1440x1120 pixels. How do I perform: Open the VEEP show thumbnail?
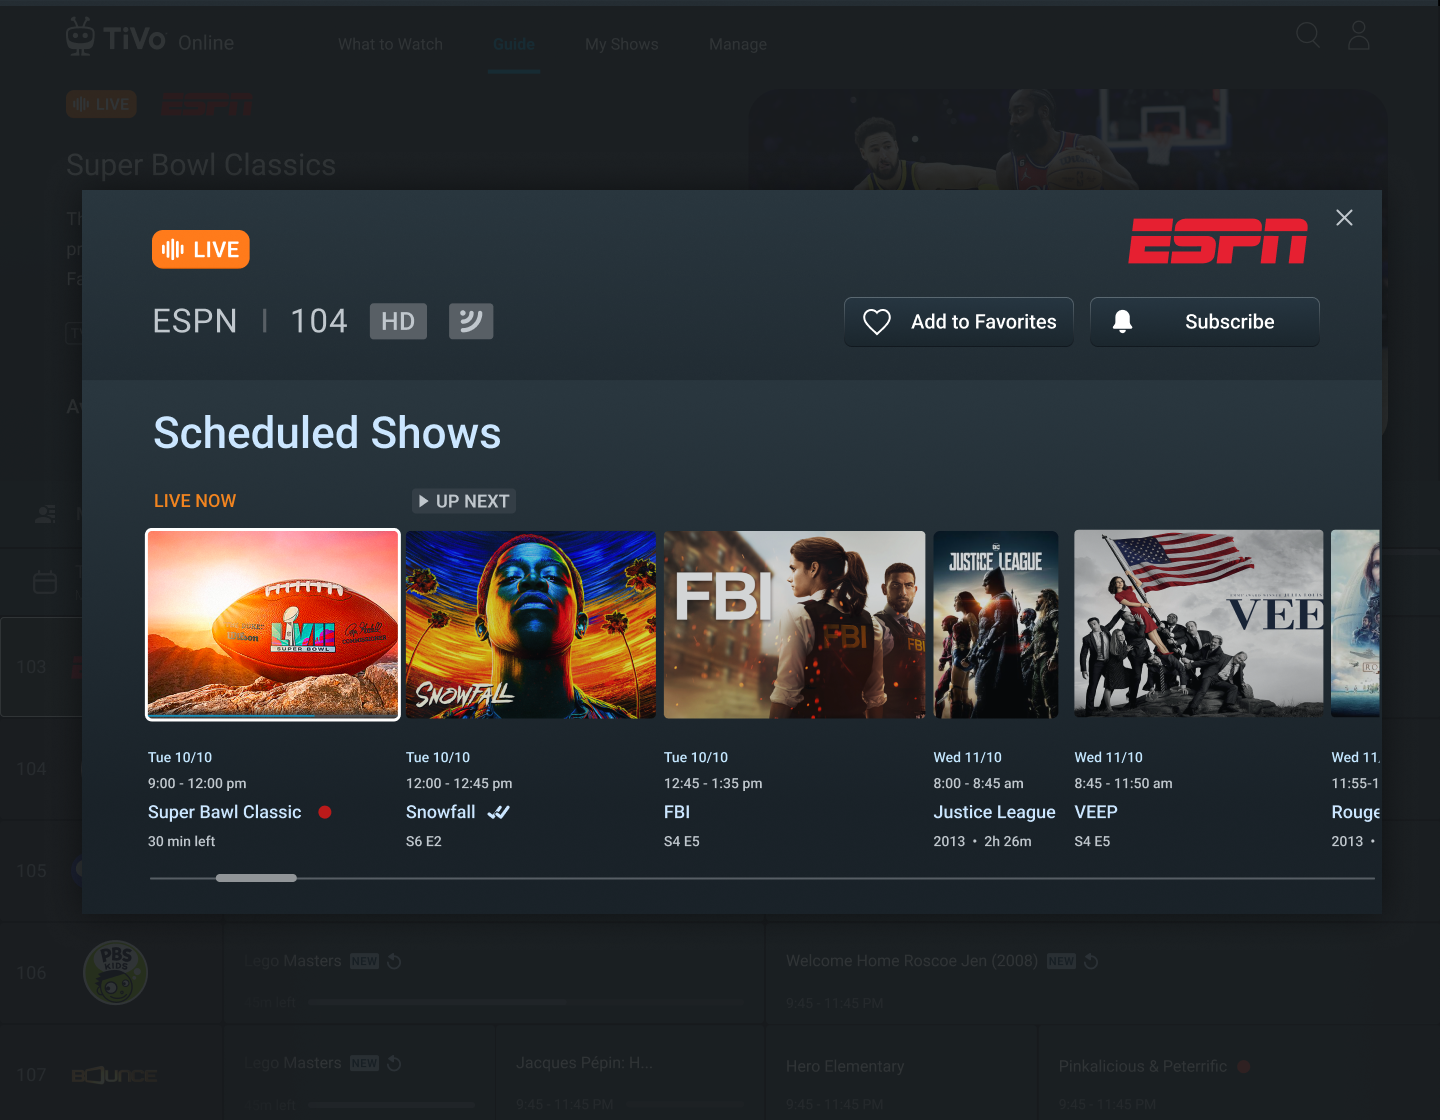(x=1199, y=625)
